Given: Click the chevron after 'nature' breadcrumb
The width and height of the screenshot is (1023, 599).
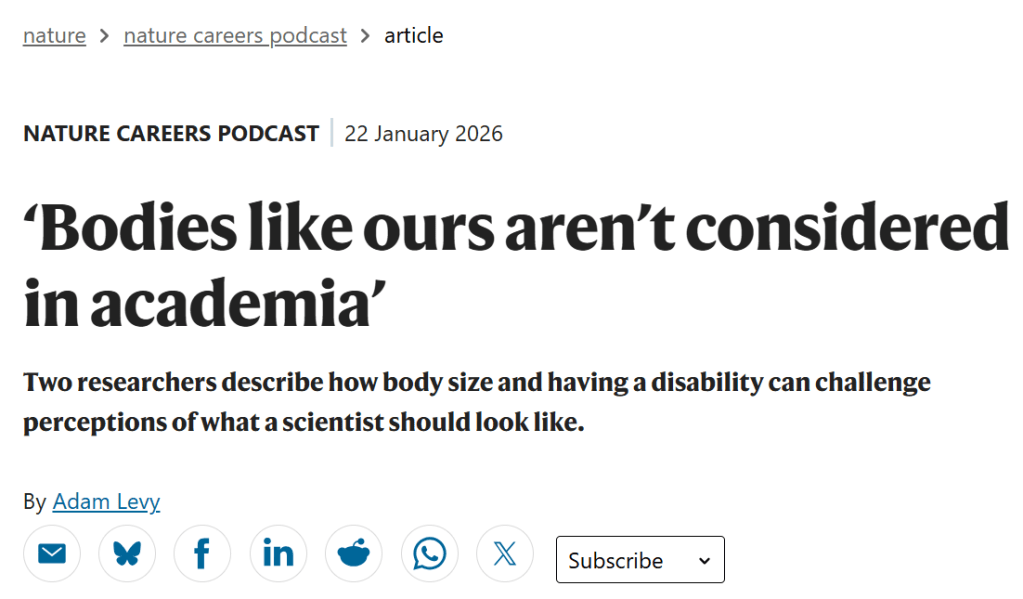Looking at the screenshot, I should [104, 37].
